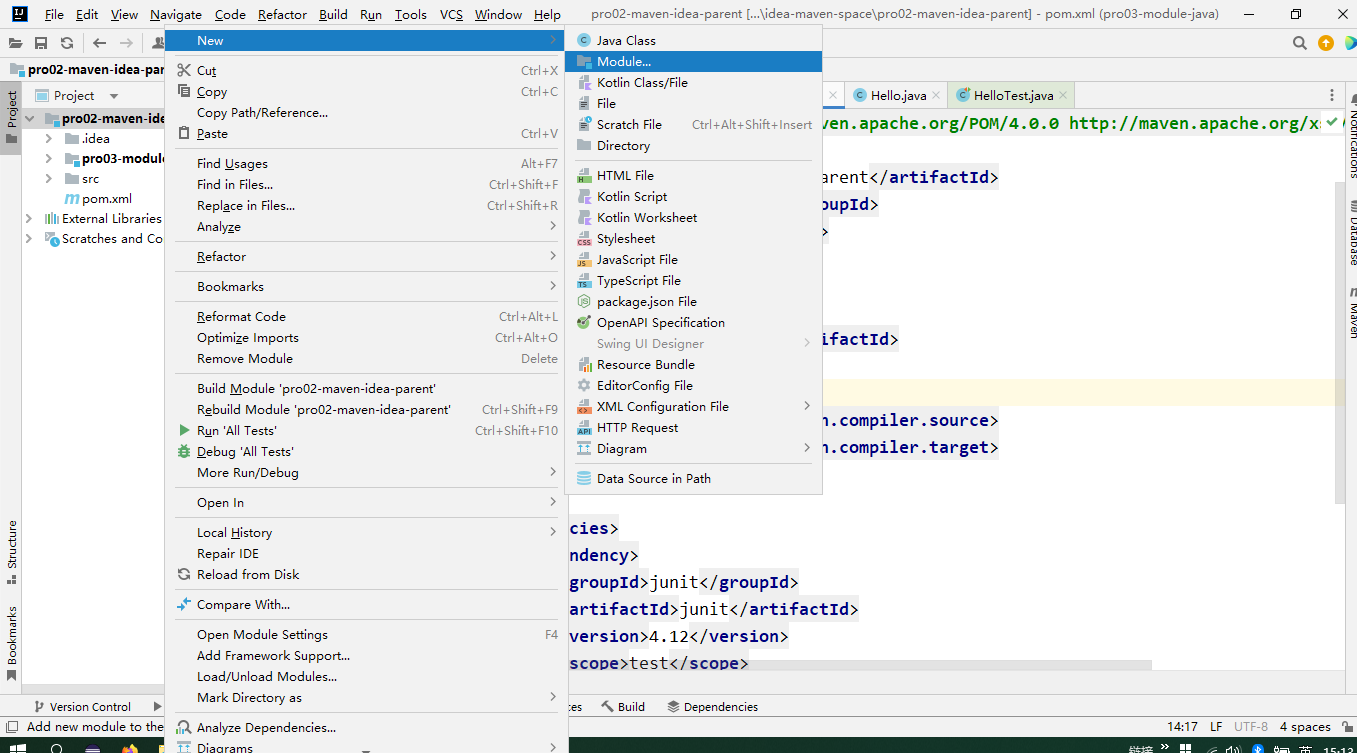1357x753 pixels.
Task: Click the Back navigation arrow icon
Action: click(x=99, y=43)
